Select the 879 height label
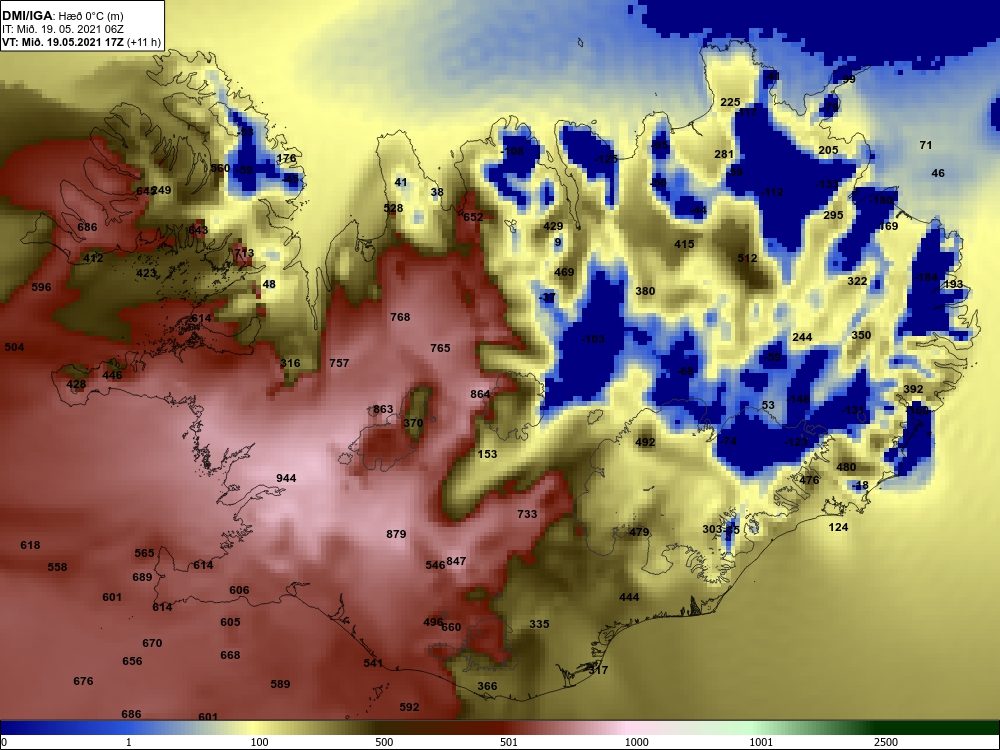1000x750 pixels. pyautogui.click(x=396, y=534)
